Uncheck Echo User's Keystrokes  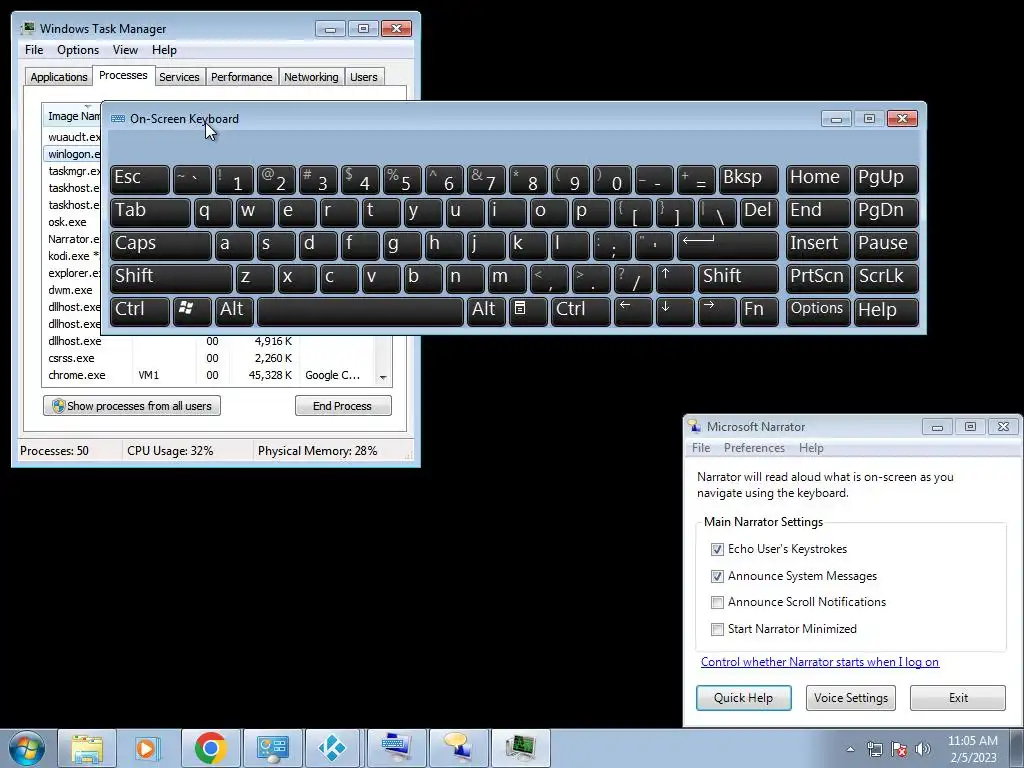point(717,549)
